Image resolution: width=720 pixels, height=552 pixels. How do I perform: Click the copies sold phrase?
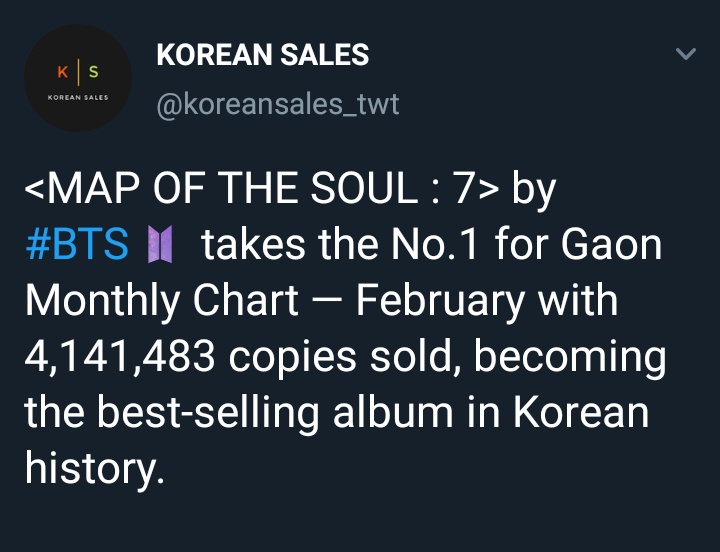pyautogui.click(x=340, y=357)
